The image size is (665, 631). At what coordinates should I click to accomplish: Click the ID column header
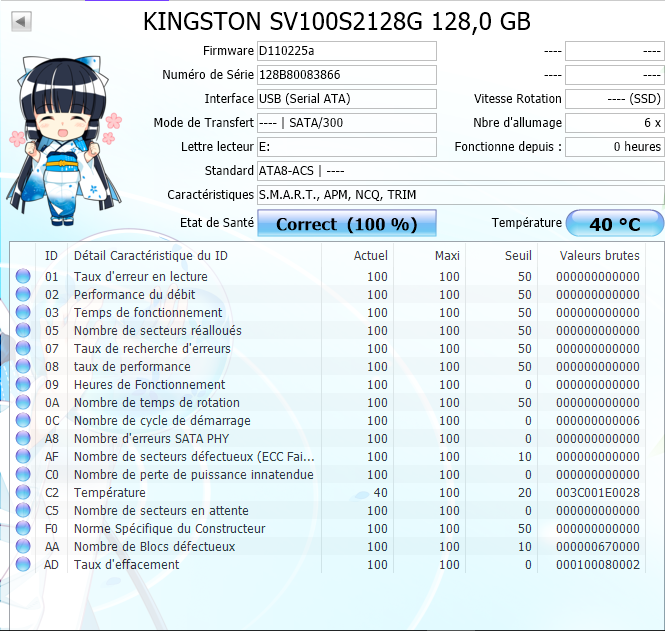coord(51,256)
